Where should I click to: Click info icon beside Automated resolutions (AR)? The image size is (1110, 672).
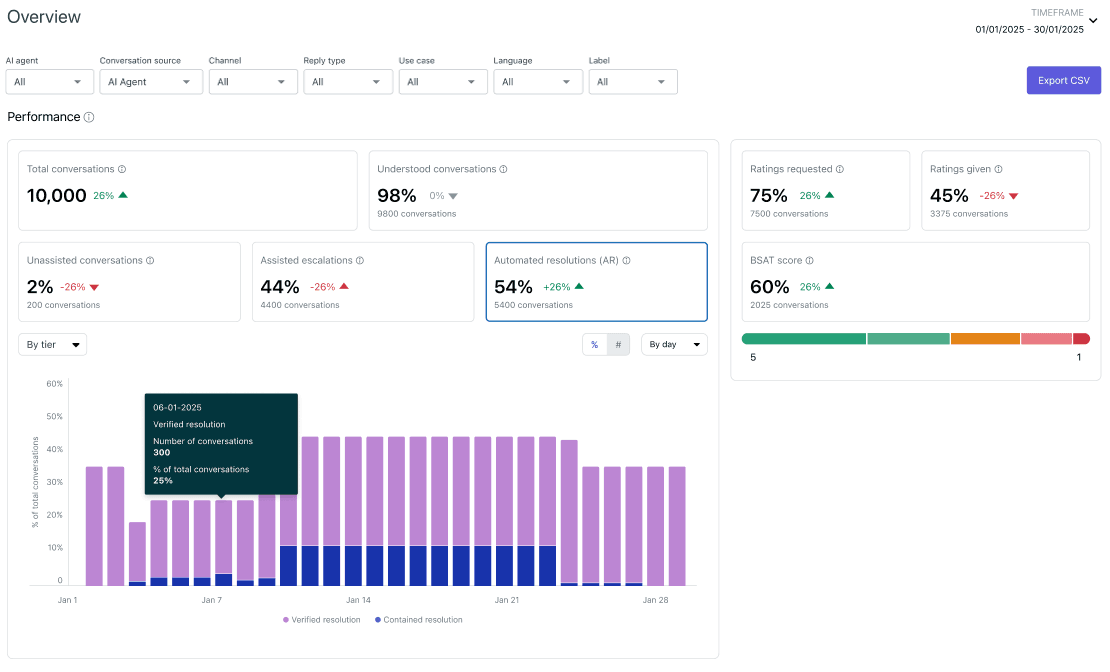click(x=626, y=261)
